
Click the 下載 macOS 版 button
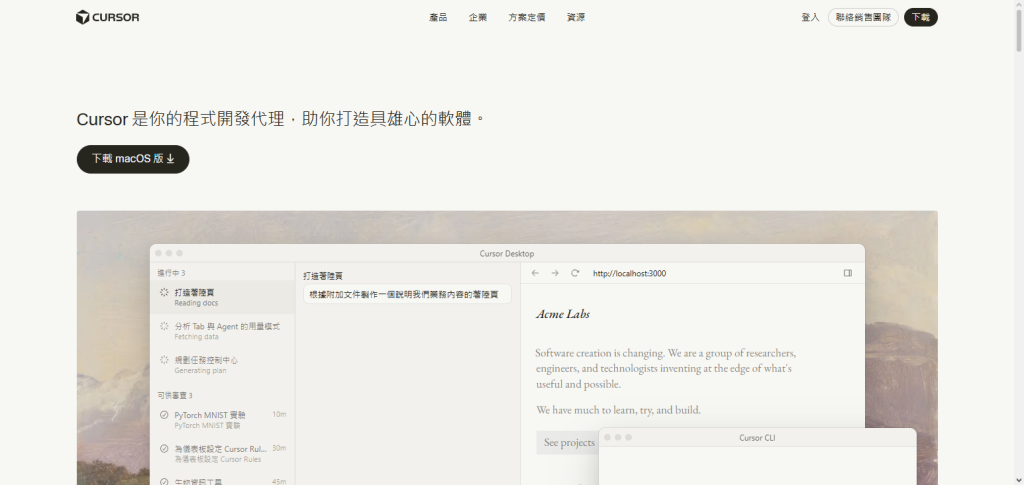tap(133, 159)
